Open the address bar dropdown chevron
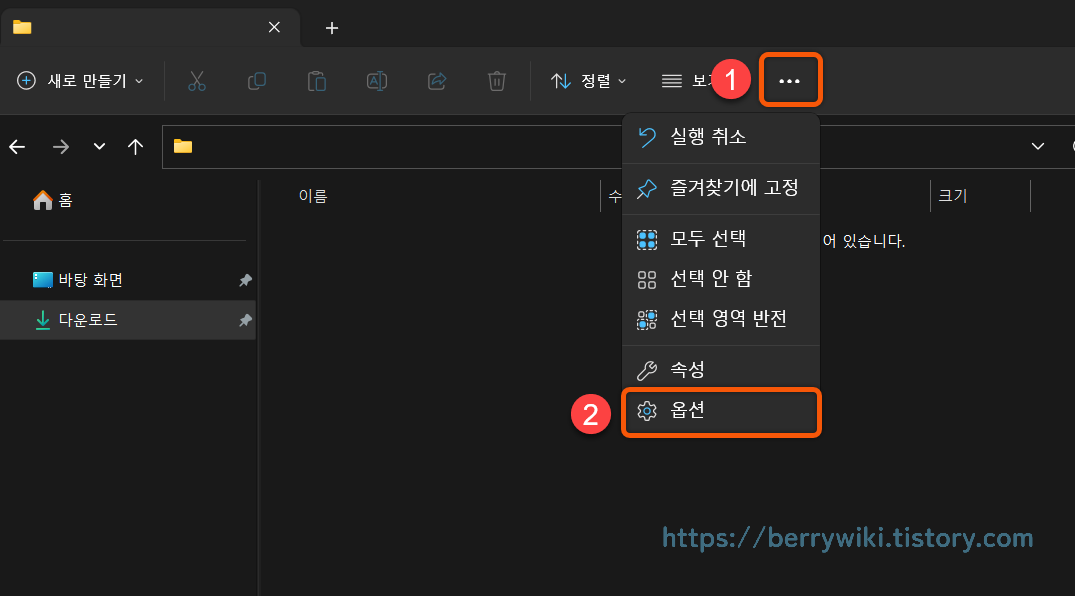1075x596 pixels. [x=1038, y=146]
